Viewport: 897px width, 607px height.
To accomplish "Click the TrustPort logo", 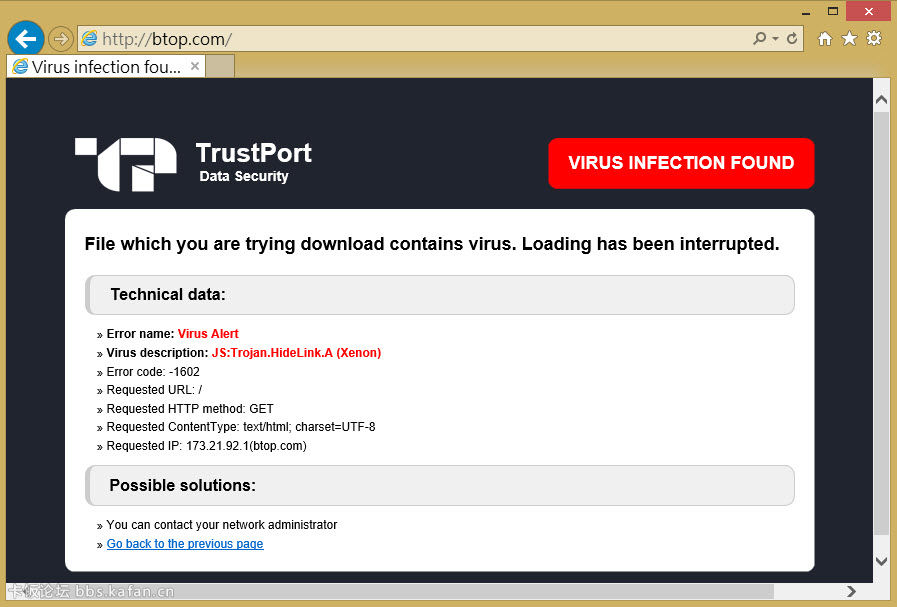I will click(x=126, y=164).
